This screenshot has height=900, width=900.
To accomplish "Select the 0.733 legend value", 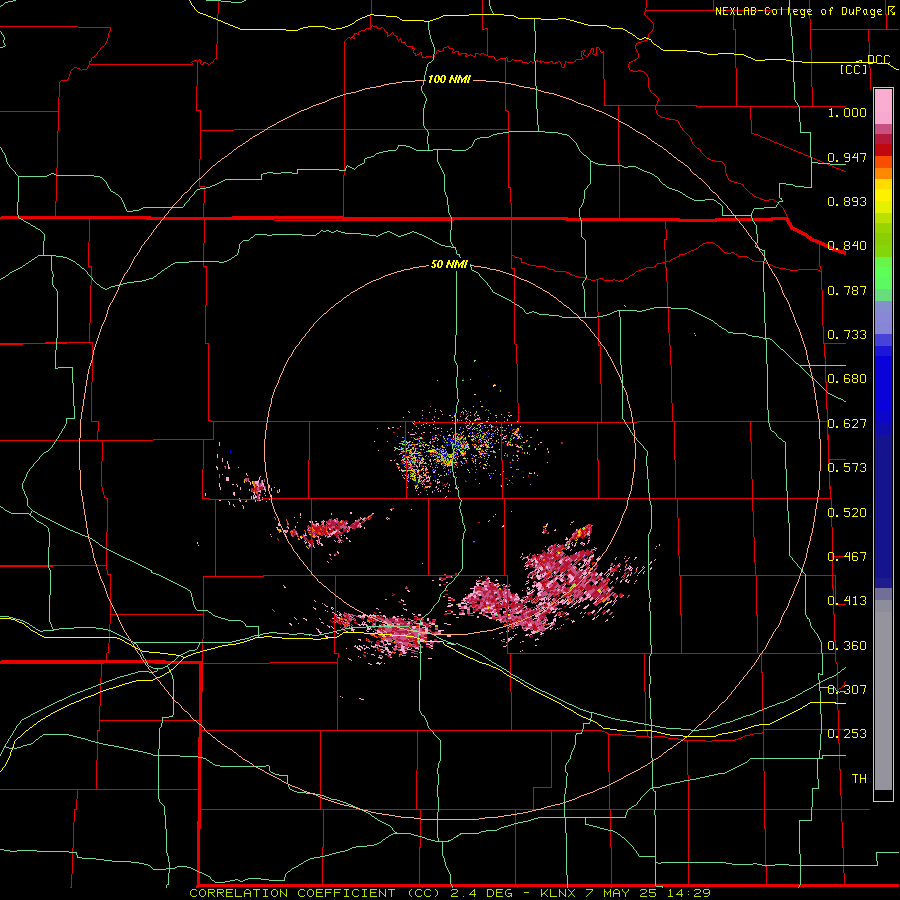I will 847,335.
